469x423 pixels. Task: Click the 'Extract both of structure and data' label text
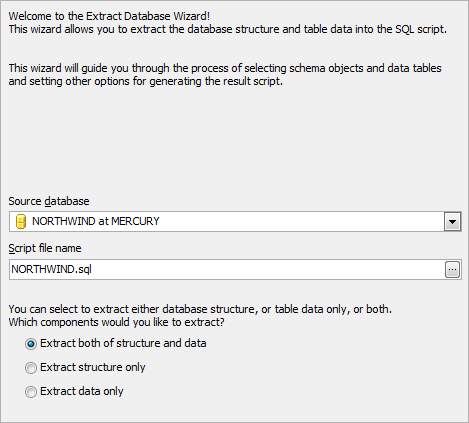pos(123,343)
